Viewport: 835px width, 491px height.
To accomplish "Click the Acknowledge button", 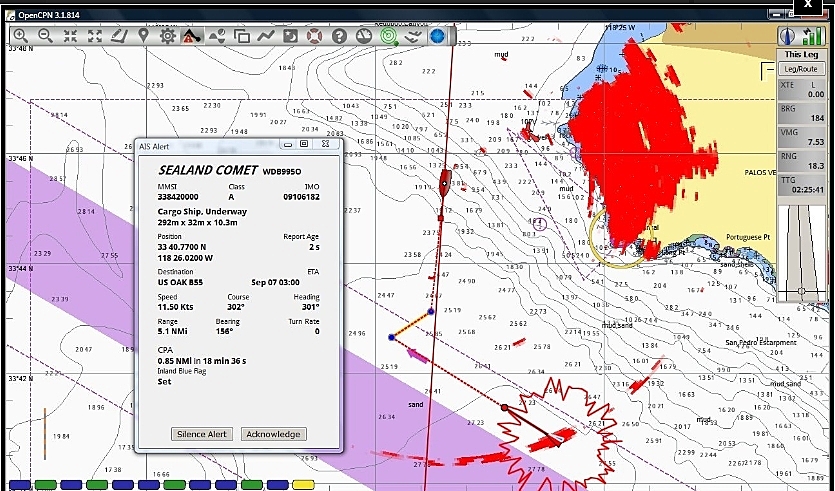I will click(x=273, y=434).
